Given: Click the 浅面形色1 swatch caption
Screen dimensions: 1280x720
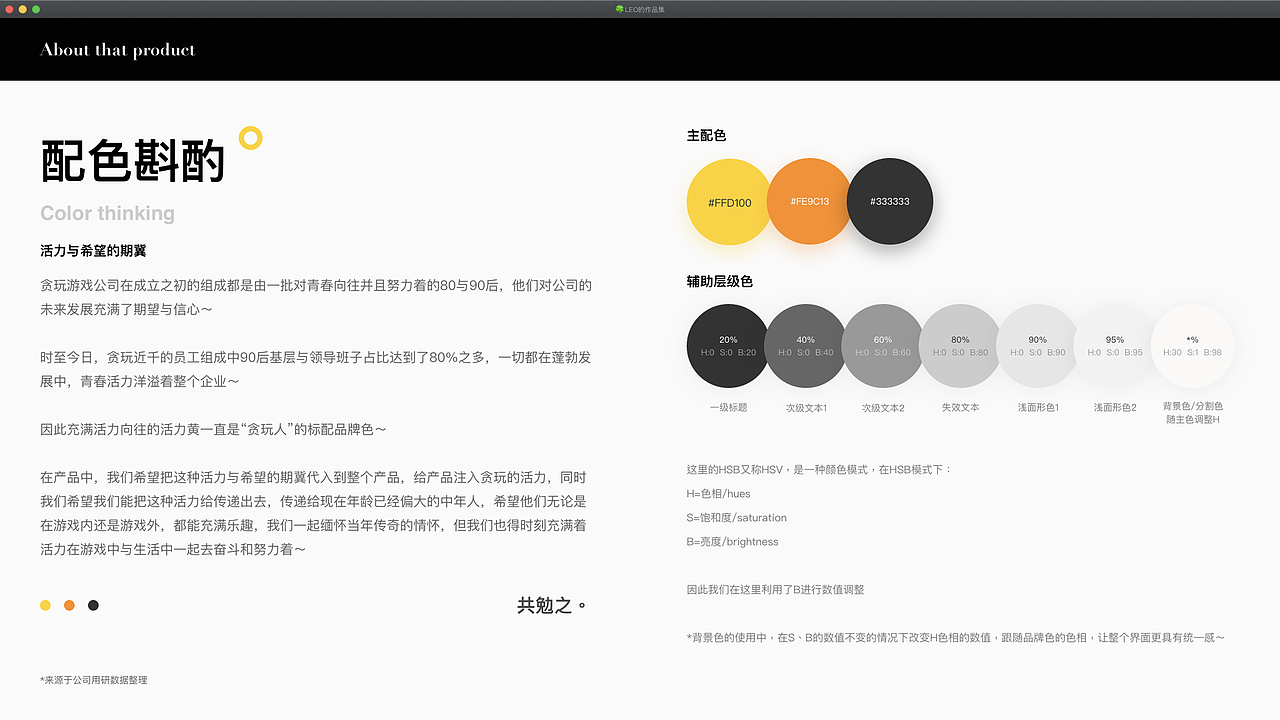Looking at the screenshot, I should 1038,408.
